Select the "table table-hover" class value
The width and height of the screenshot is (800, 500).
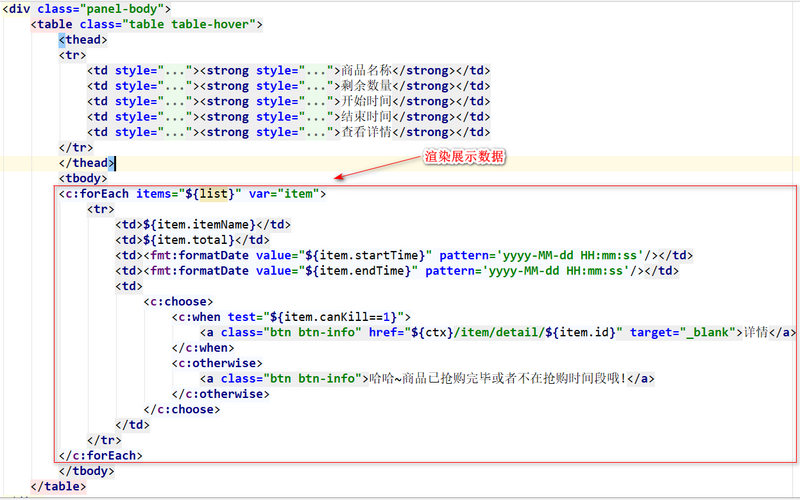coord(192,24)
